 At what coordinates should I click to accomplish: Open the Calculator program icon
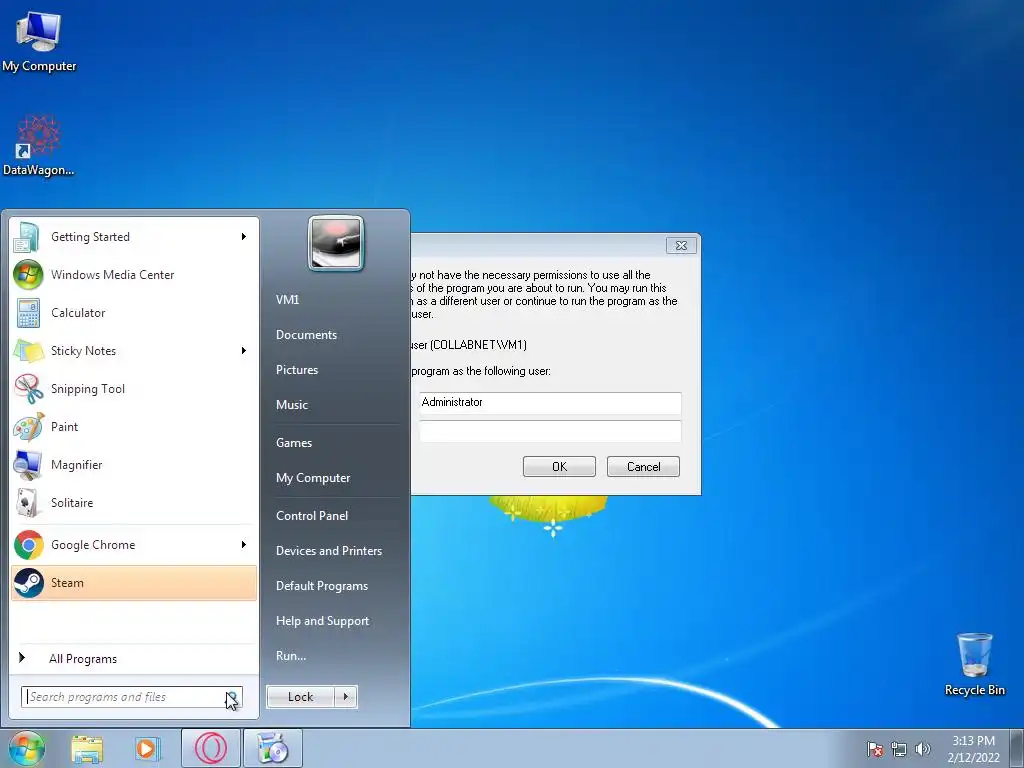tap(28, 313)
